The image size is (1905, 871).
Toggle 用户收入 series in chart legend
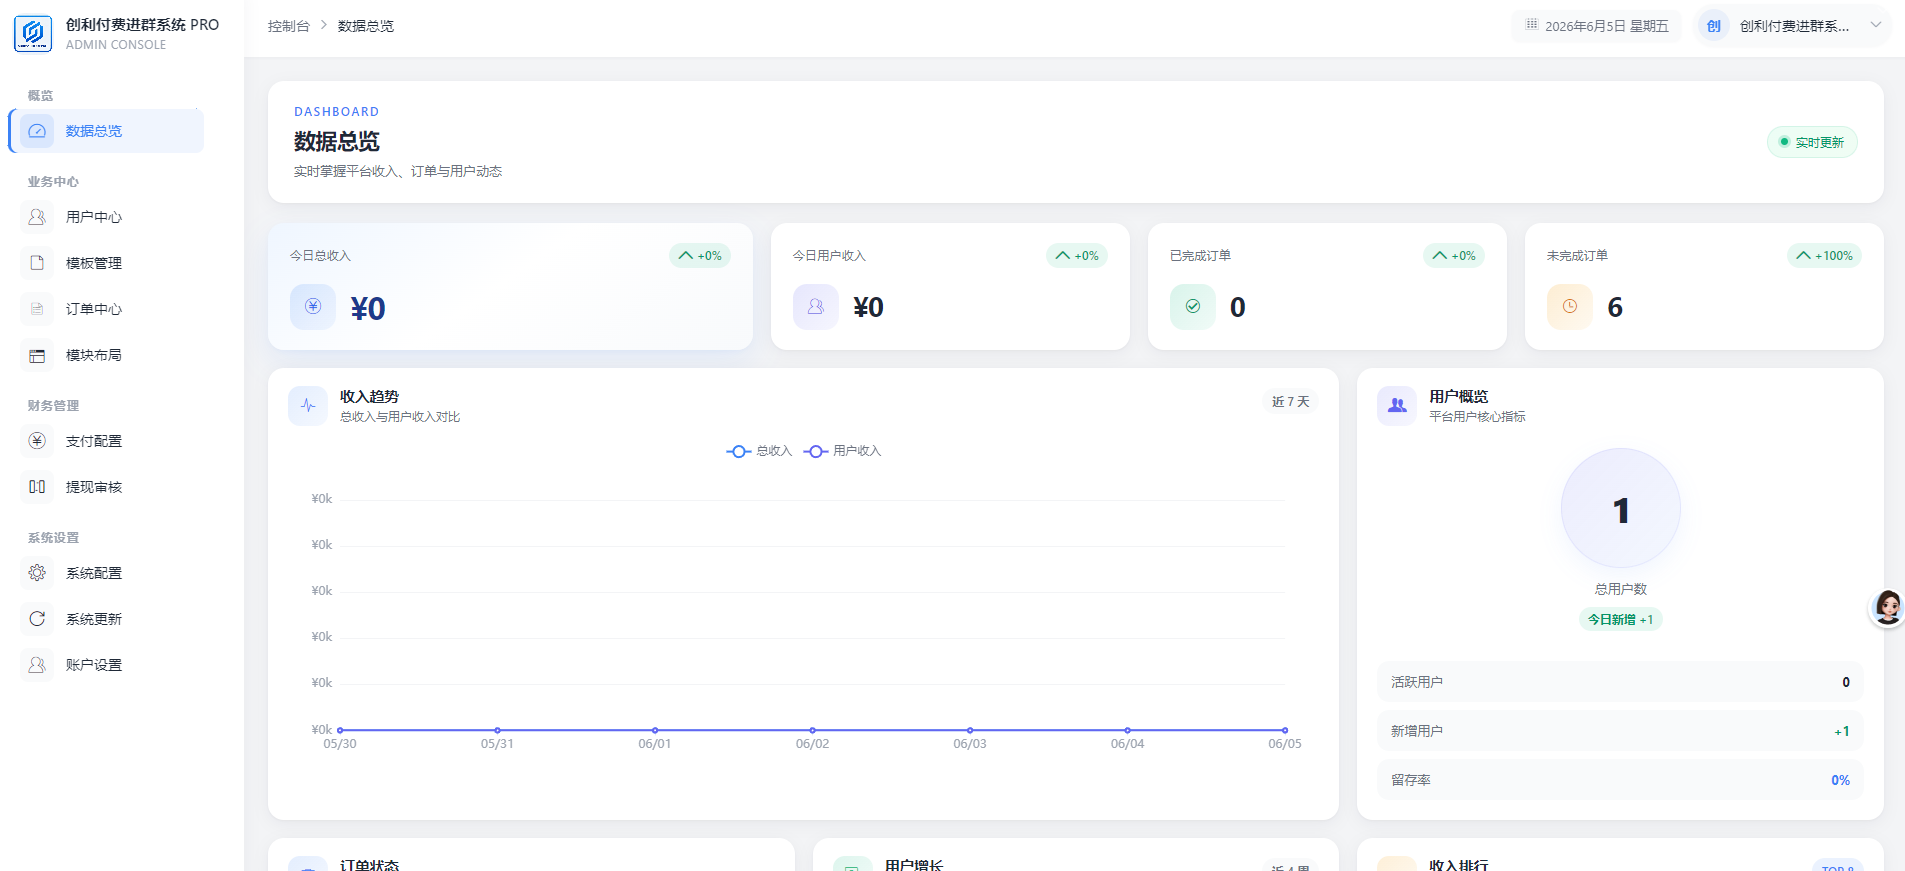click(843, 451)
